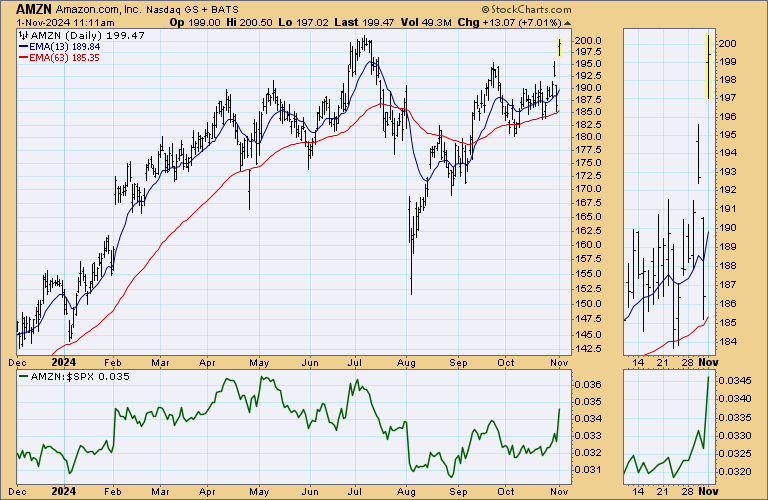Click the up triangle beside the Chg value
This screenshot has height=500, width=768.
click(x=567, y=23)
